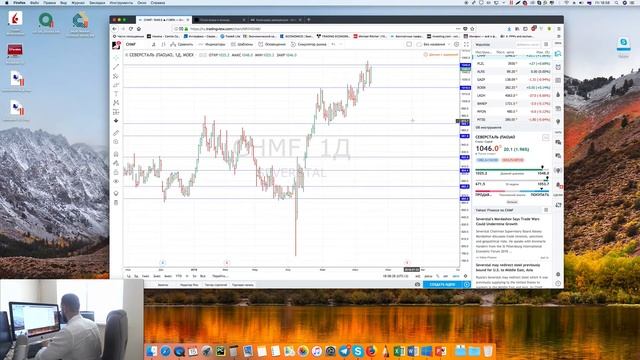The image size is (640, 360).
Task: Toggle the расш extended hours option
Action: [x=418, y=276]
